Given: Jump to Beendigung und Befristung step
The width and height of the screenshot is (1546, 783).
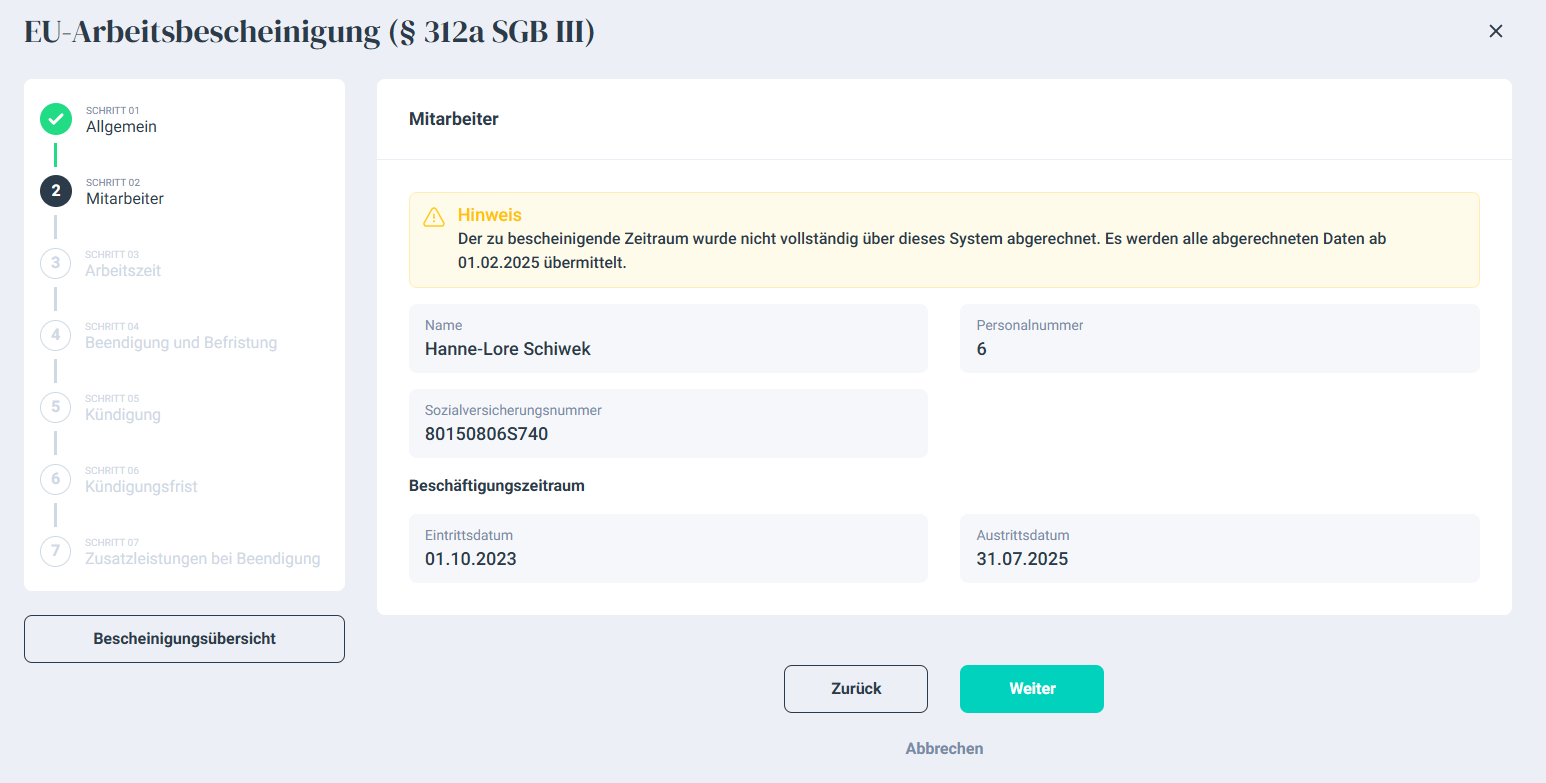Looking at the screenshot, I should [x=181, y=343].
